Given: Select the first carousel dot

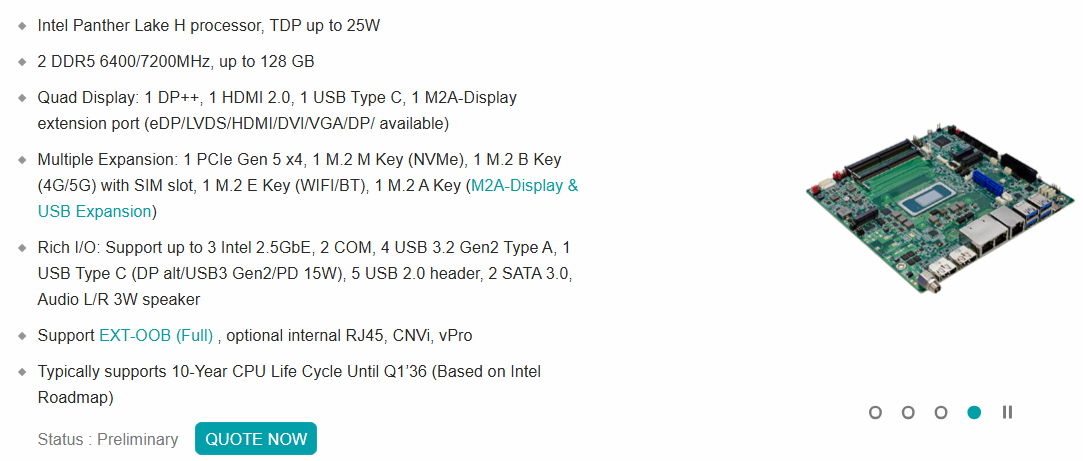Looking at the screenshot, I should [x=875, y=413].
